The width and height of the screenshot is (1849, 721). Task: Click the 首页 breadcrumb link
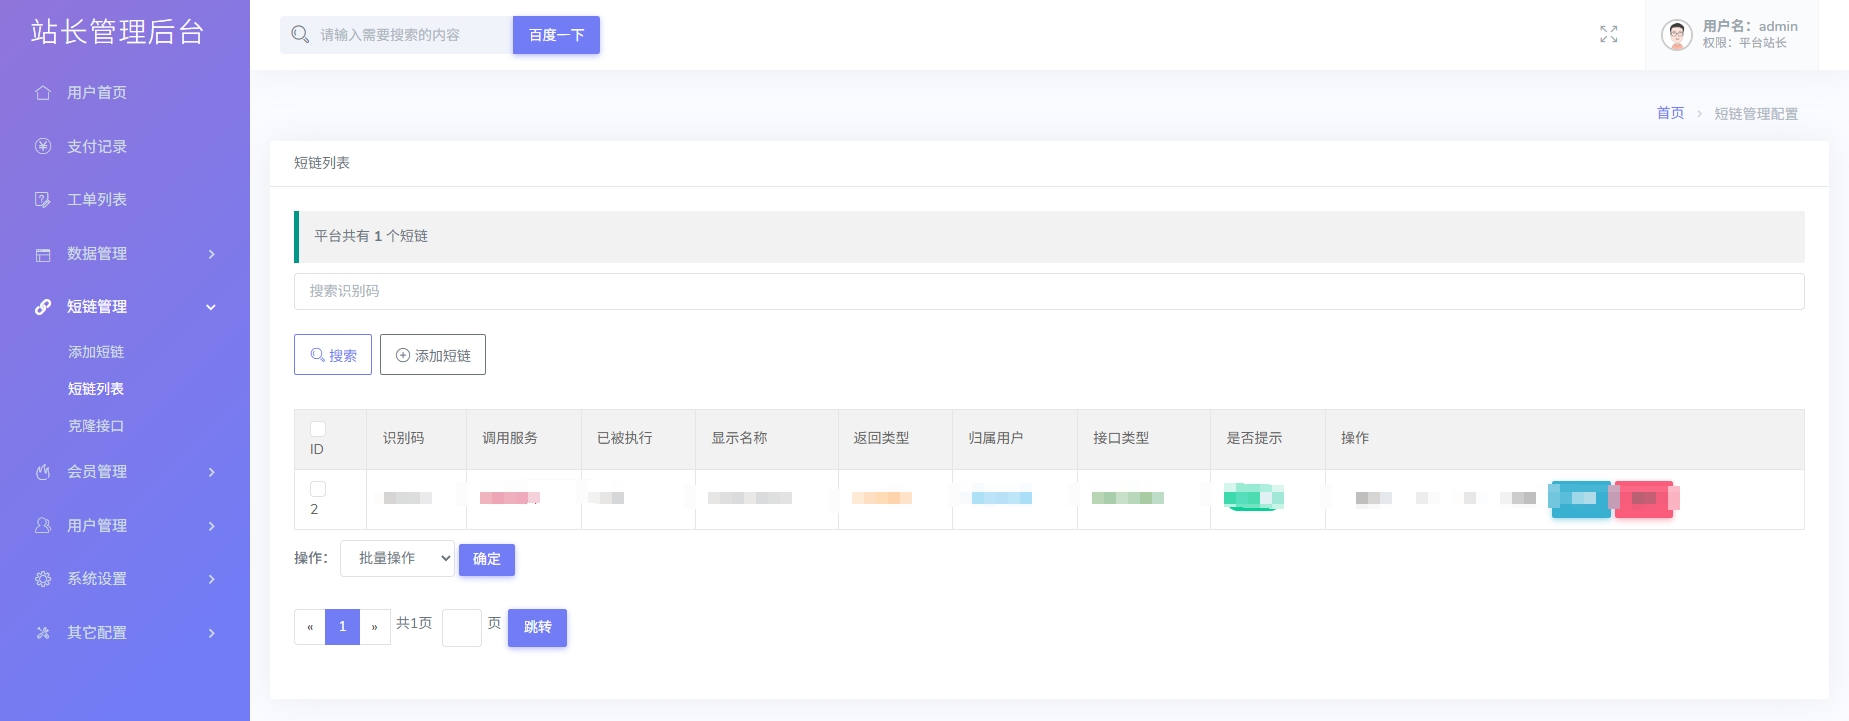tap(1670, 113)
